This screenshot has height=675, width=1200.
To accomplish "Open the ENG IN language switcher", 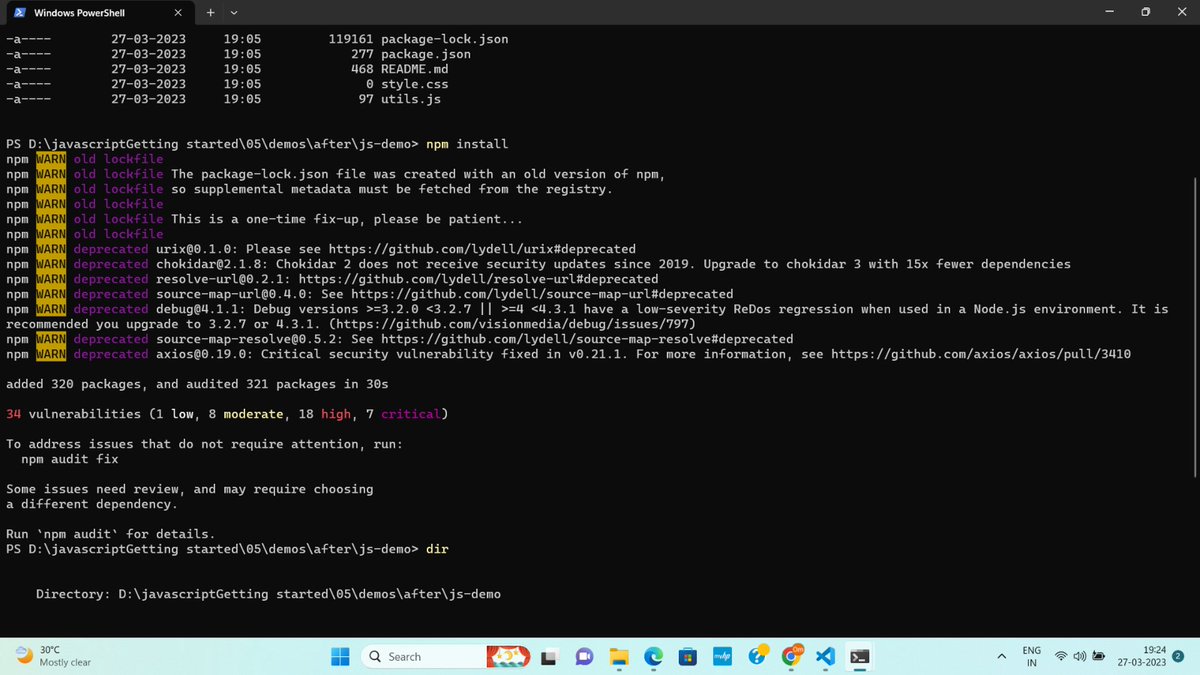I will pos(1031,657).
